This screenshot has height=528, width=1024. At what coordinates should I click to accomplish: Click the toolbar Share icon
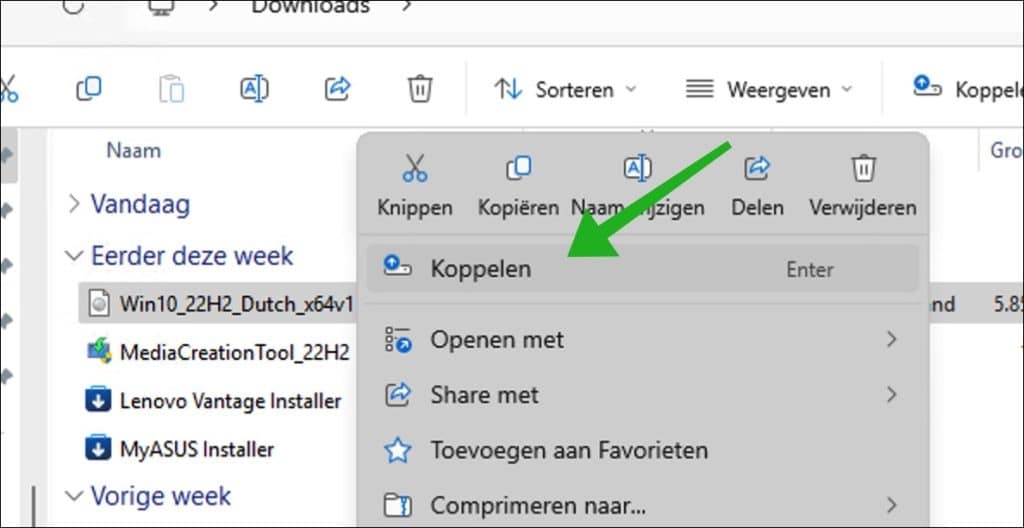click(338, 88)
